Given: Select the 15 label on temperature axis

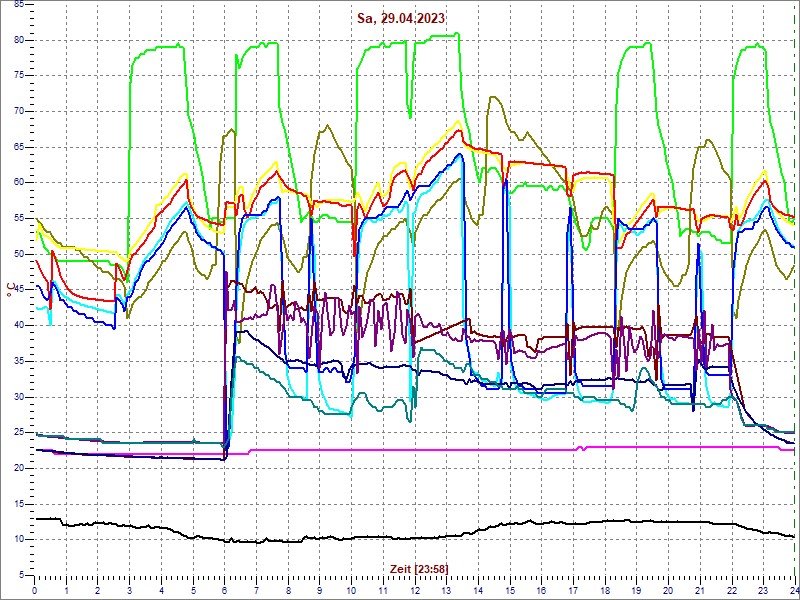Looking at the screenshot, I should tap(18, 504).
